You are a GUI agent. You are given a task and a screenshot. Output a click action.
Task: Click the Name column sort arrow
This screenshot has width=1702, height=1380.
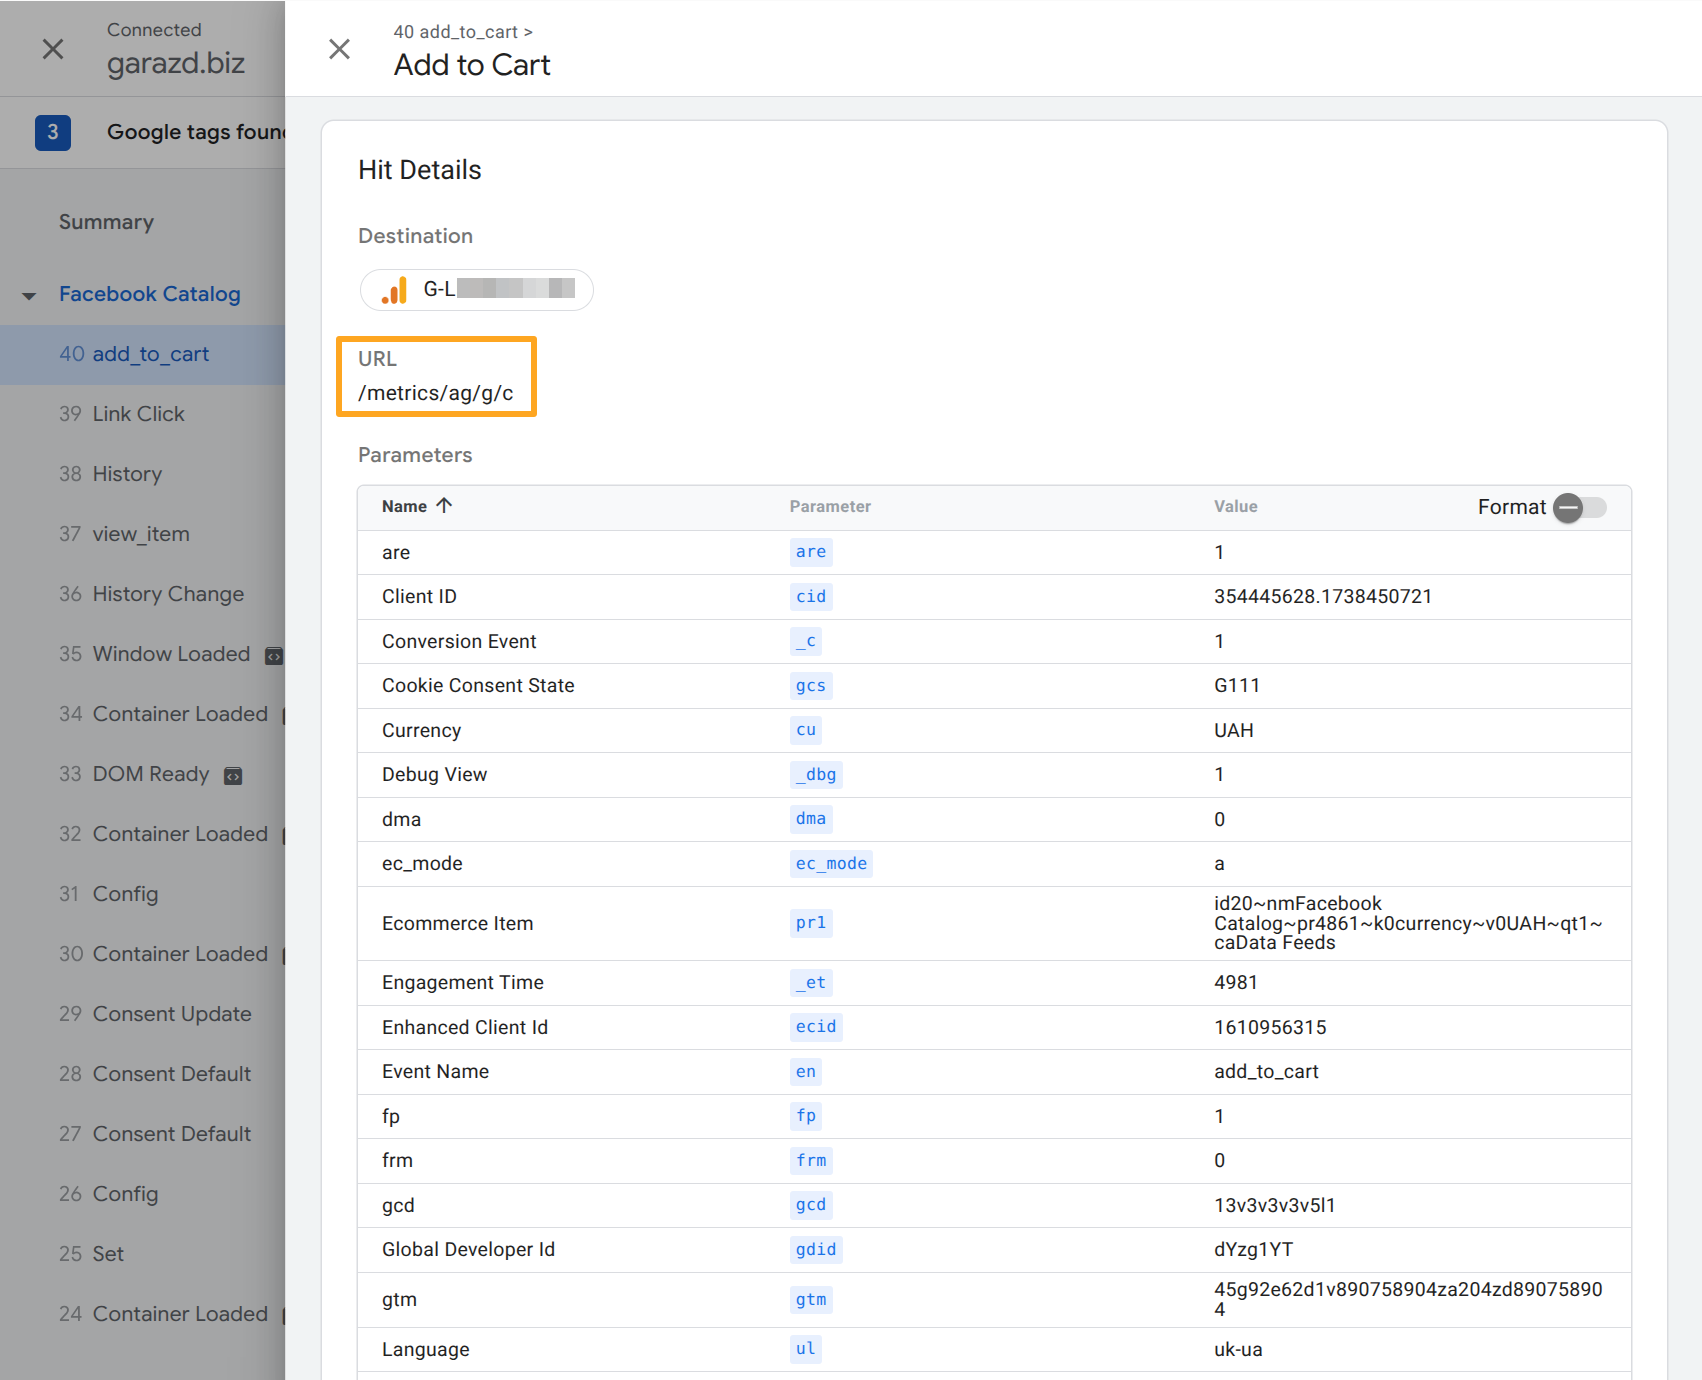pyautogui.click(x=445, y=506)
